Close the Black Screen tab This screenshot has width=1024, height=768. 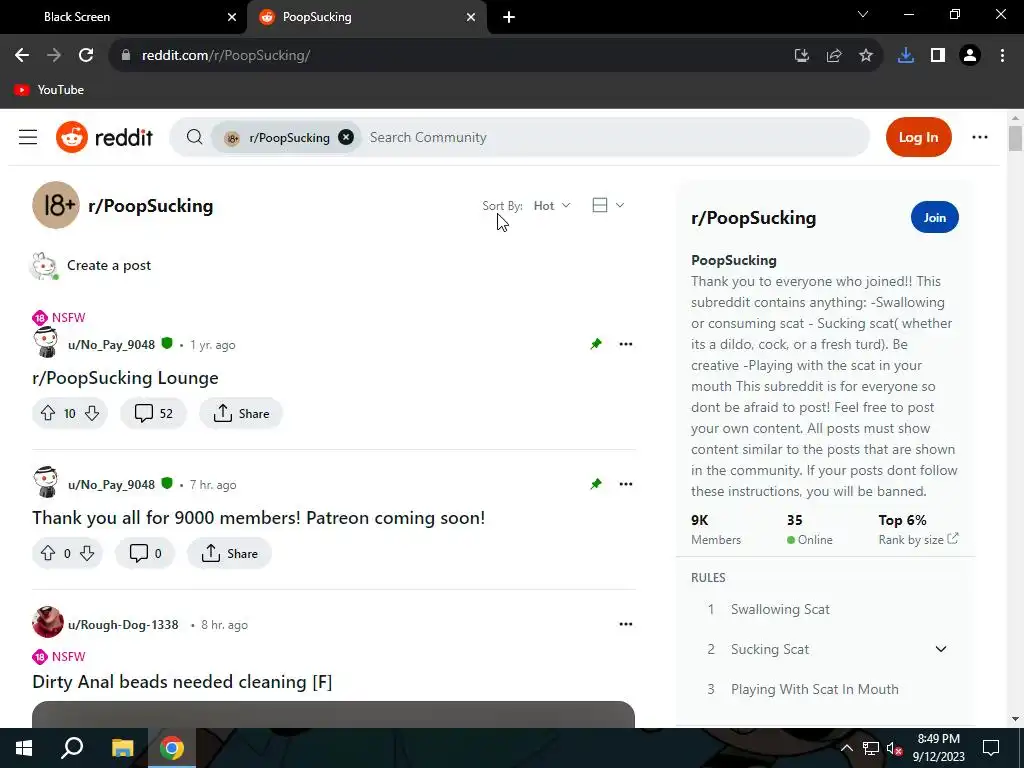(232, 17)
